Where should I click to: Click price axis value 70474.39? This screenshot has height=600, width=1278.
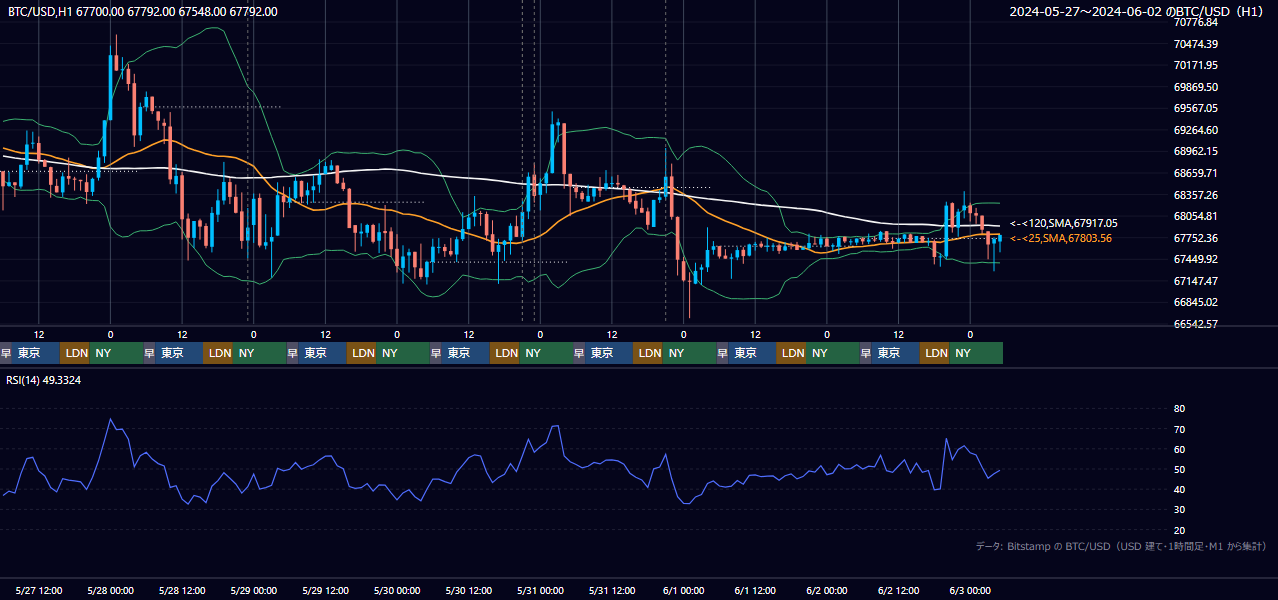(1195, 44)
